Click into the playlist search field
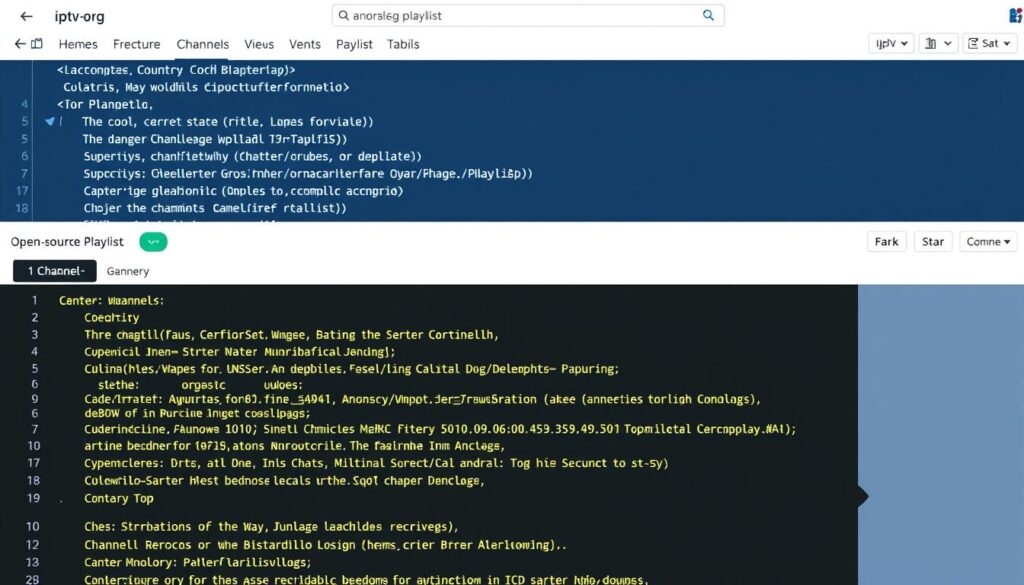This screenshot has height=585, width=1024. pyautogui.click(x=520, y=16)
